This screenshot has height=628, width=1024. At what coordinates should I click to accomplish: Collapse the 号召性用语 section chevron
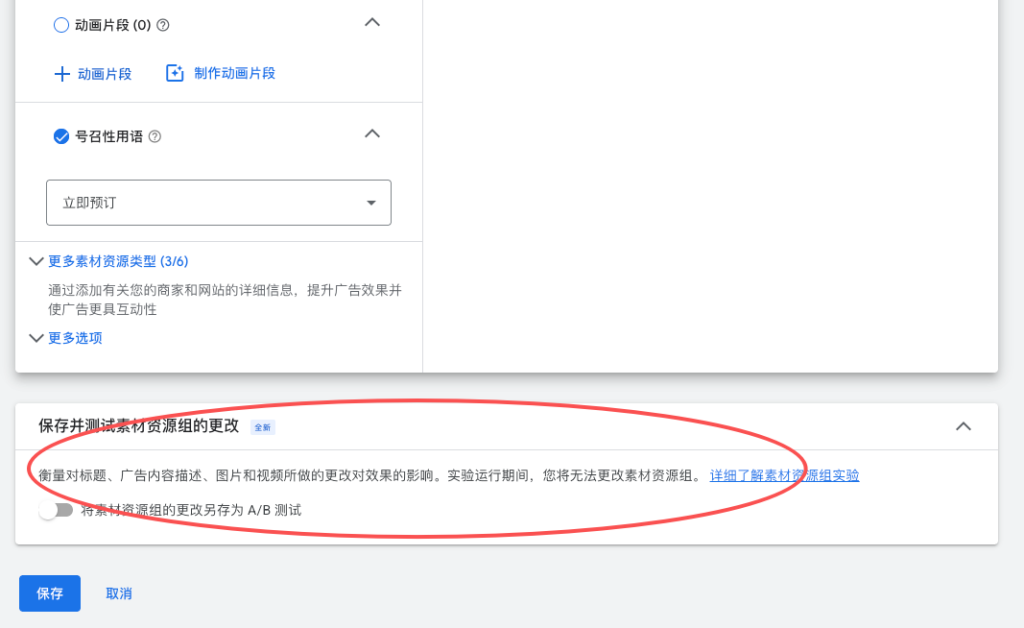pos(372,134)
